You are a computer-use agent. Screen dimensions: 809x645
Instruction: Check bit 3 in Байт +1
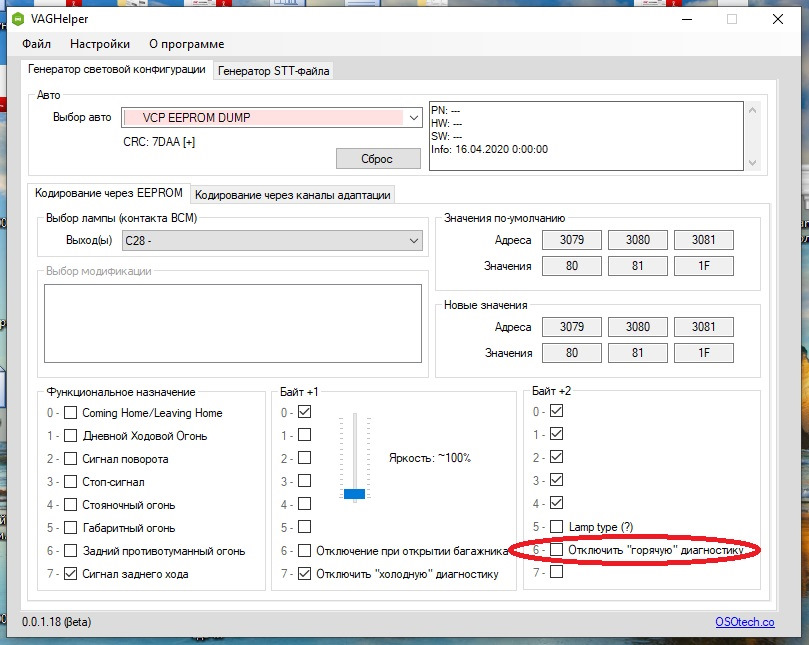[304, 480]
